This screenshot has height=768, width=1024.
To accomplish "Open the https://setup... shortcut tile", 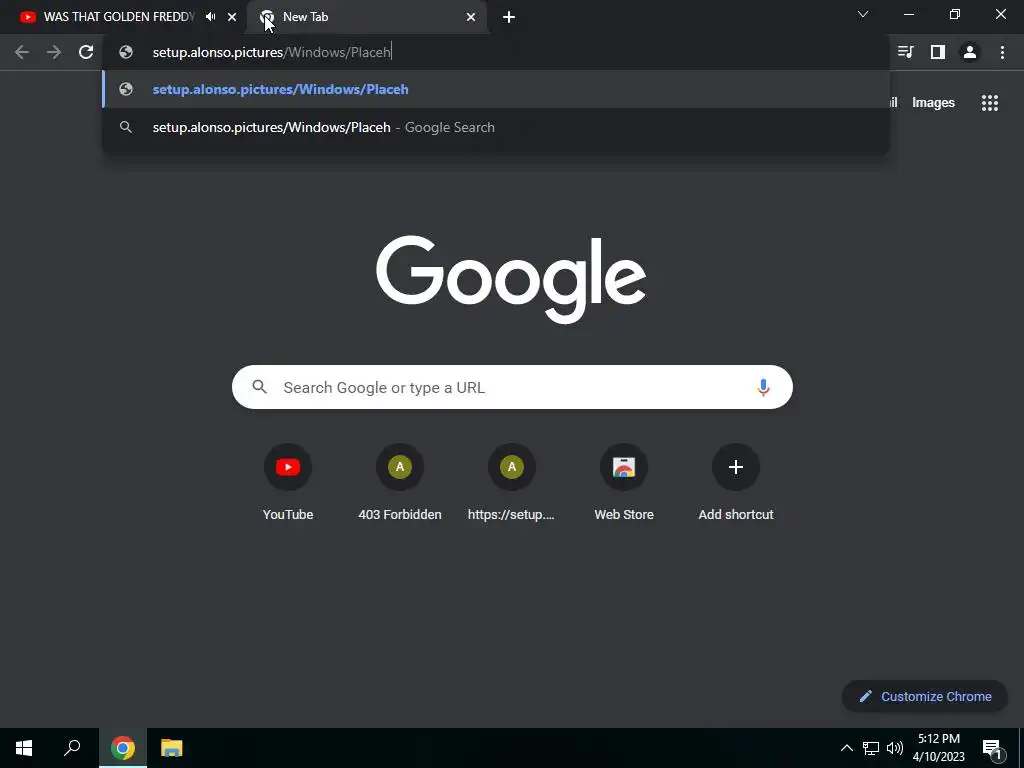I will (511, 483).
